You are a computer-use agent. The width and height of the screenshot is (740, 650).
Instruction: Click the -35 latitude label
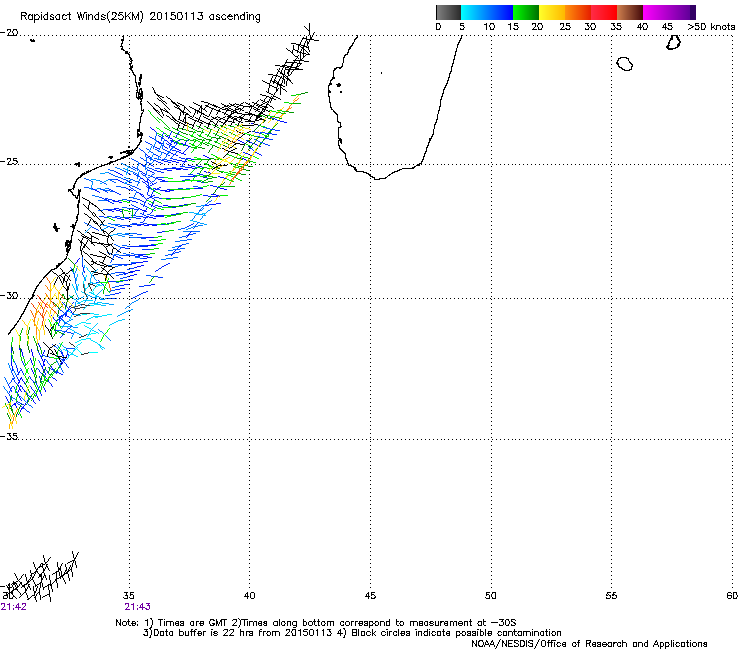9,436
